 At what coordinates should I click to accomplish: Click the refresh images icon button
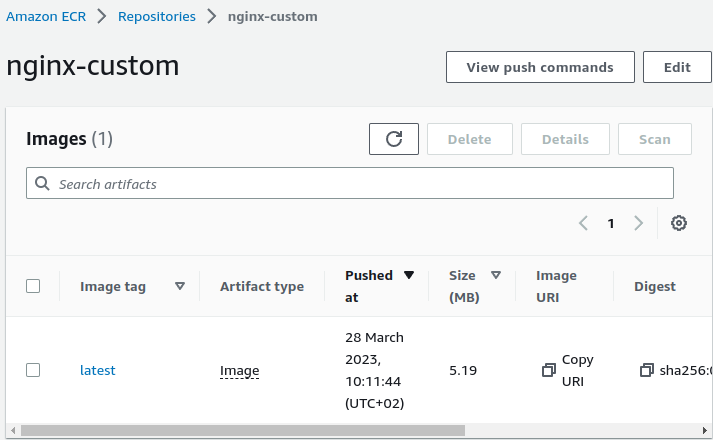[x=393, y=139]
